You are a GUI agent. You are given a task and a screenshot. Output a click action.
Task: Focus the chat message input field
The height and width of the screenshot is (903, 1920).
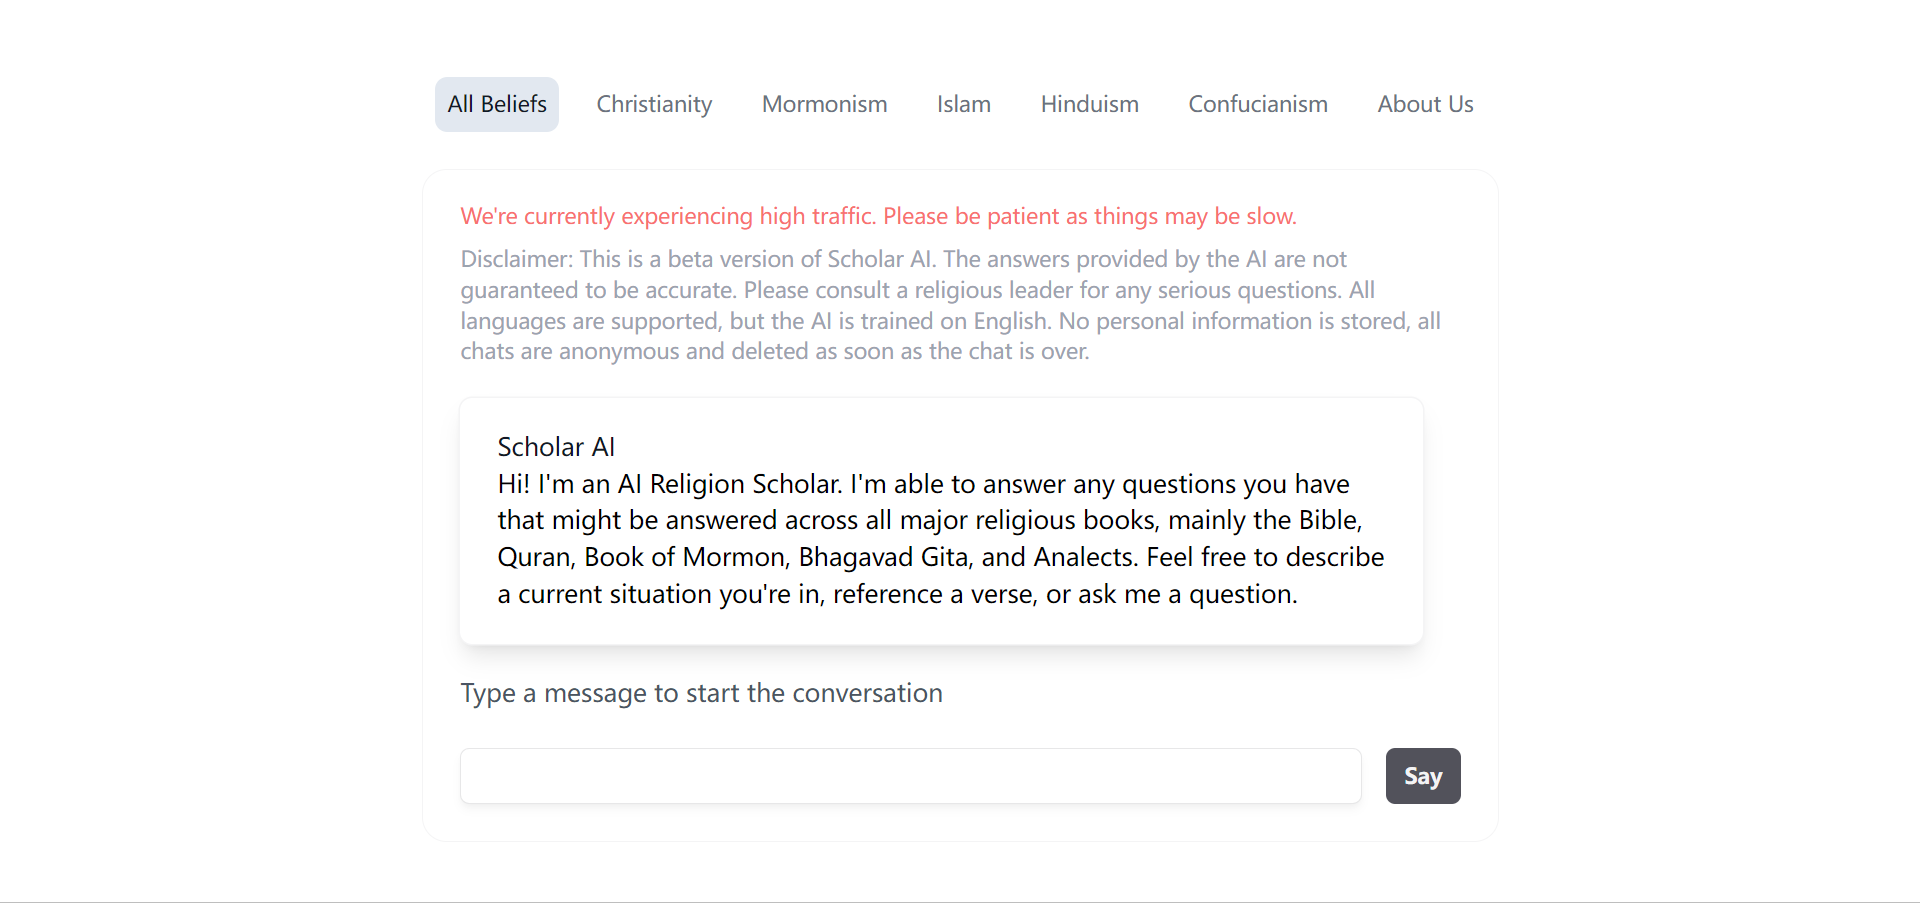coord(910,776)
